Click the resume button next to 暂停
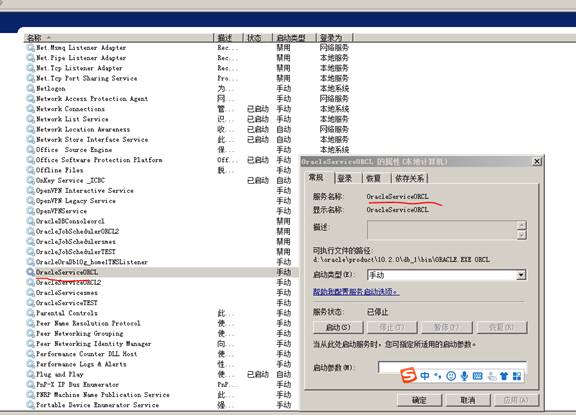576x415 pixels. point(502,327)
